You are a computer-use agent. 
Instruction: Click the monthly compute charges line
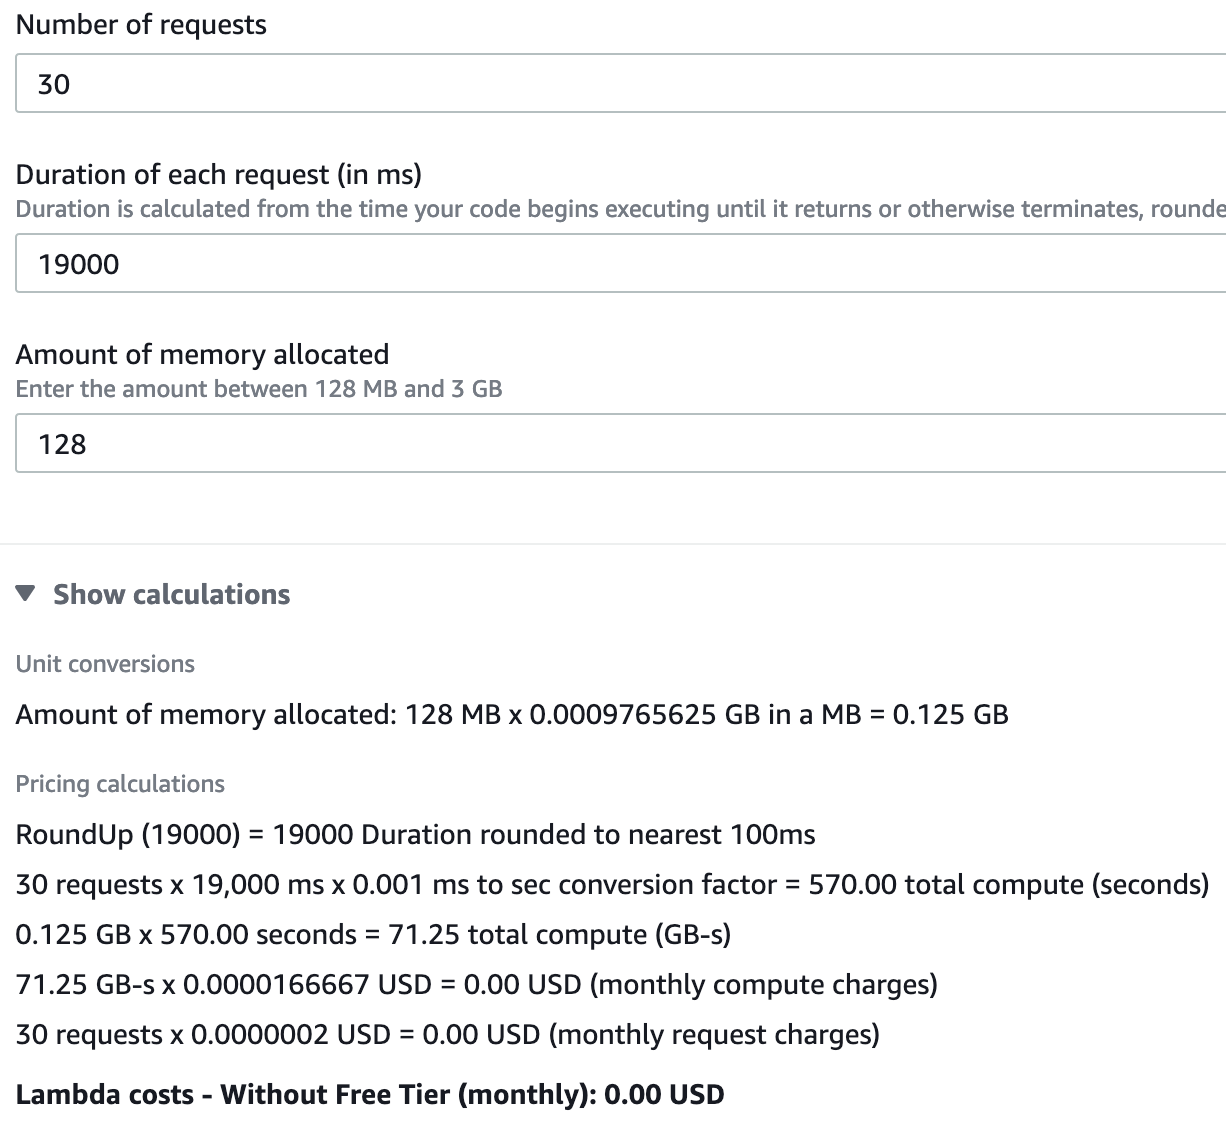476,985
